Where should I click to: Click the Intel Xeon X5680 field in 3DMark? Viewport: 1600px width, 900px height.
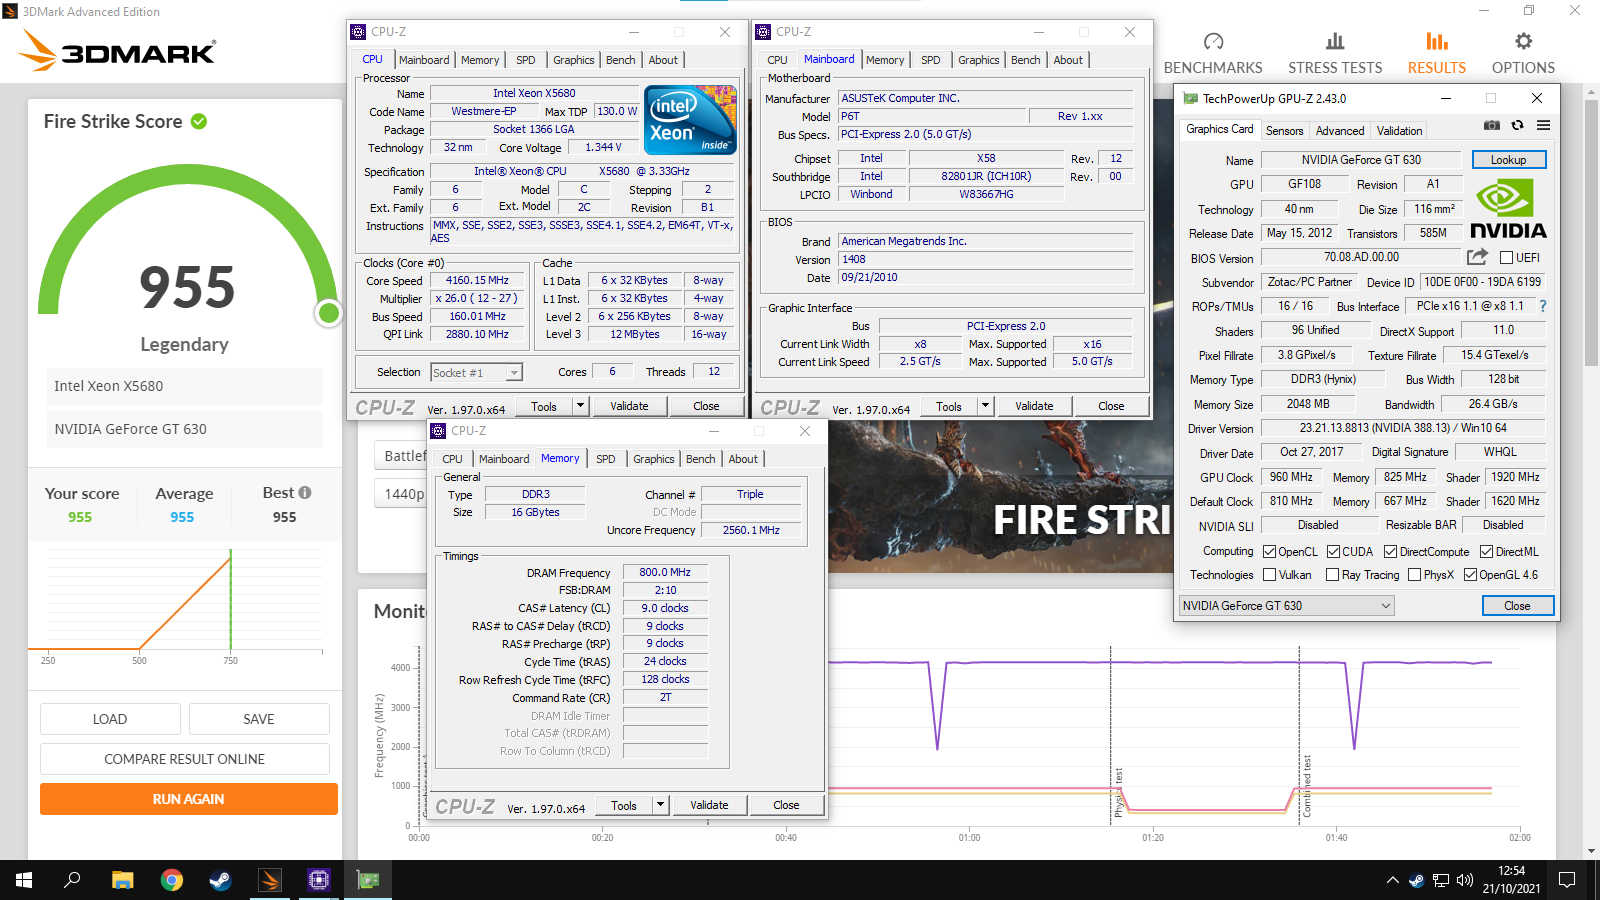pyautogui.click(x=185, y=386)
